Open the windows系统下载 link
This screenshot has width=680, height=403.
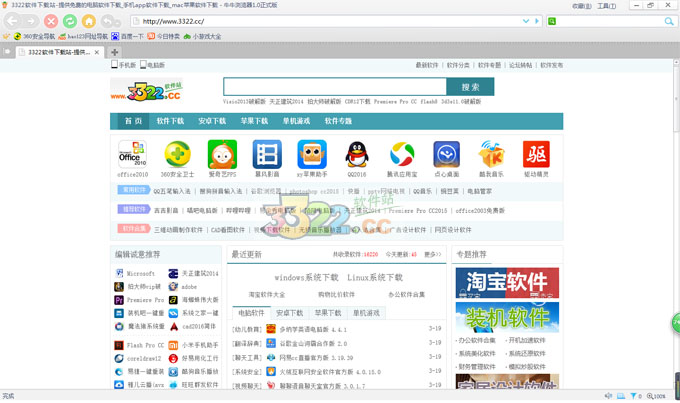(306, 277)
